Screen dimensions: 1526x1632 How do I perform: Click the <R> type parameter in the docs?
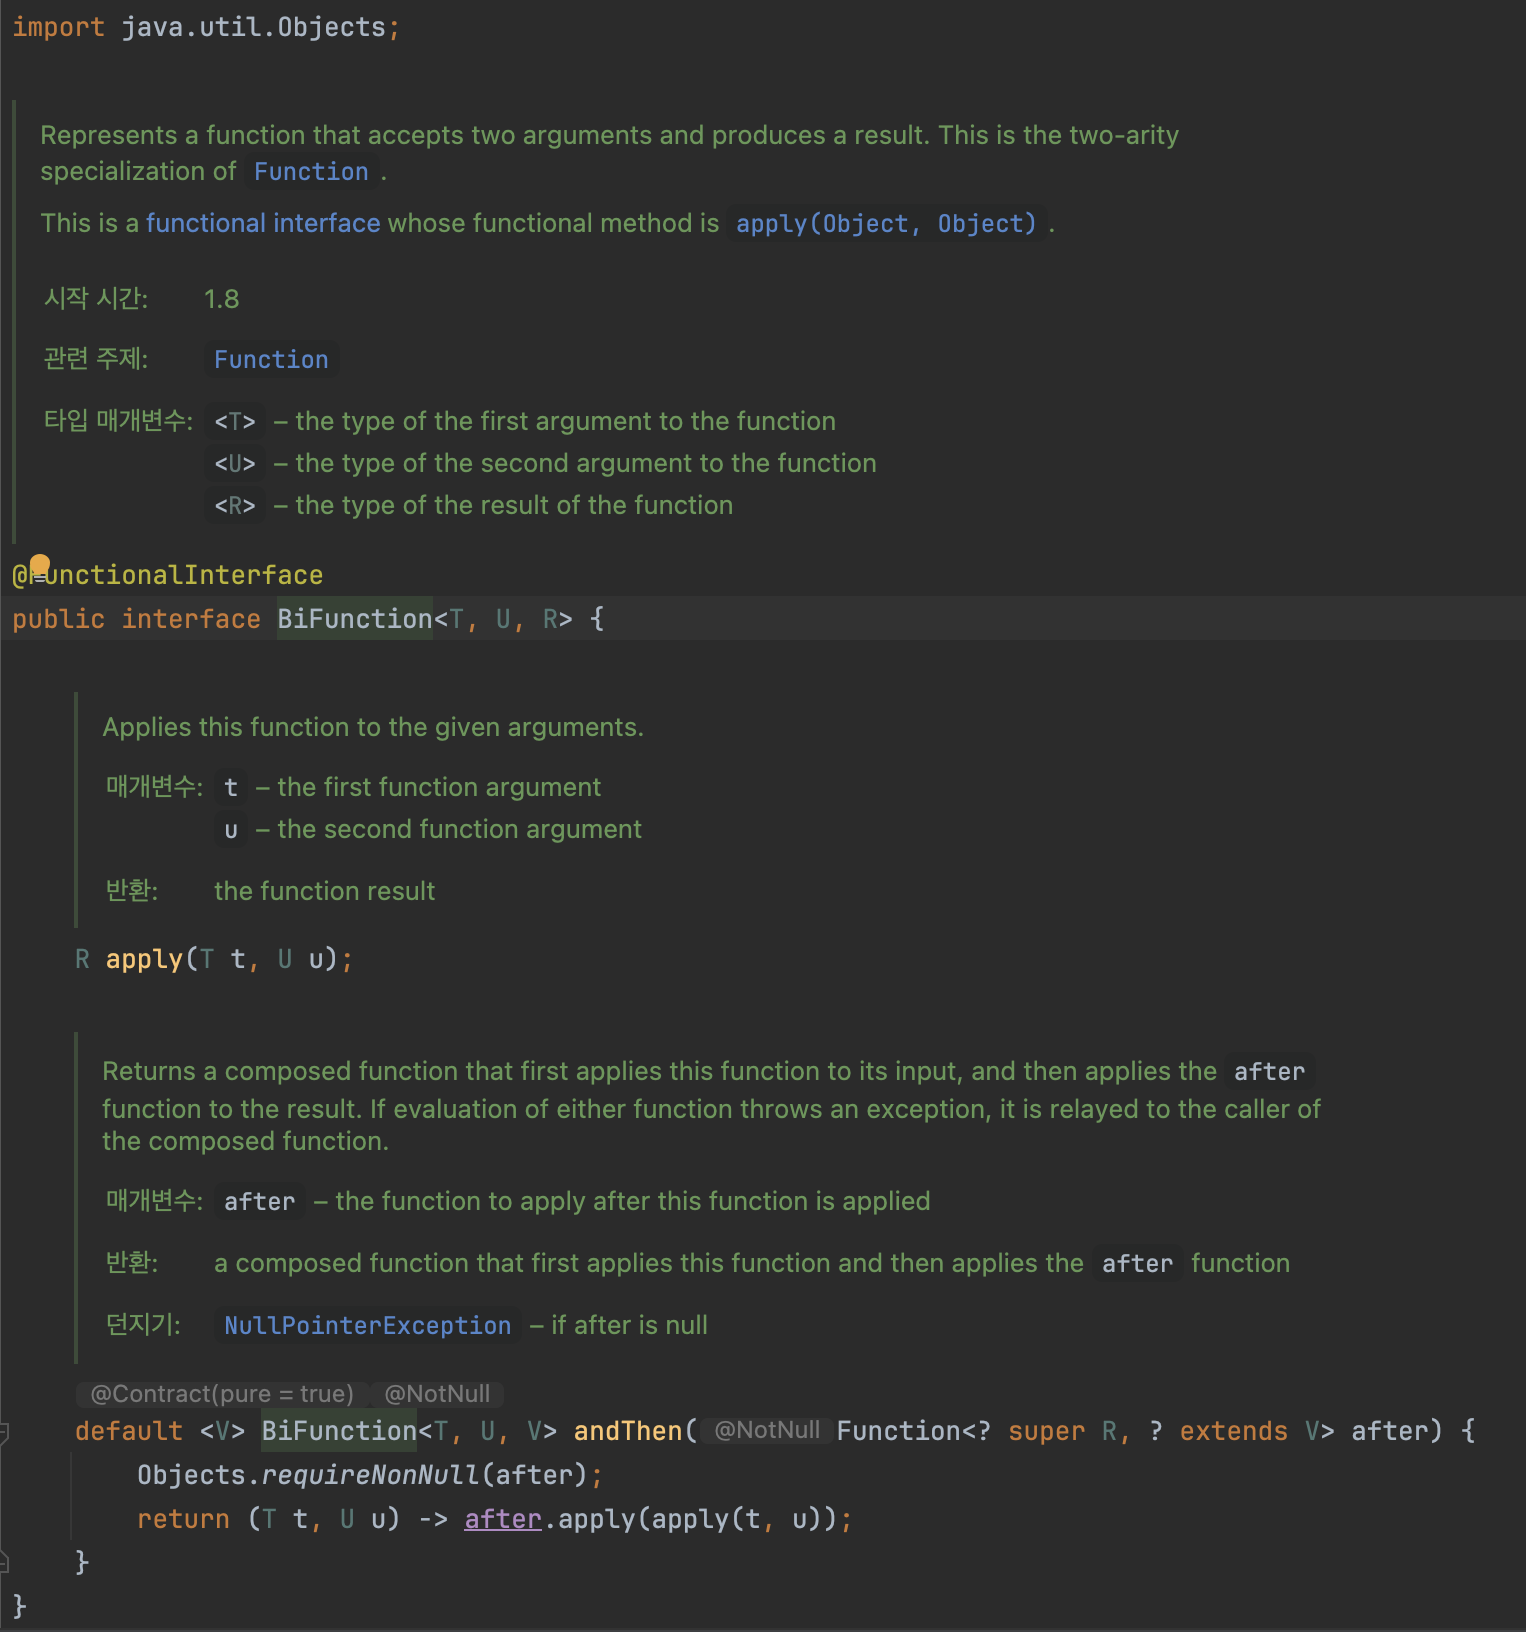tap(235, 506)
